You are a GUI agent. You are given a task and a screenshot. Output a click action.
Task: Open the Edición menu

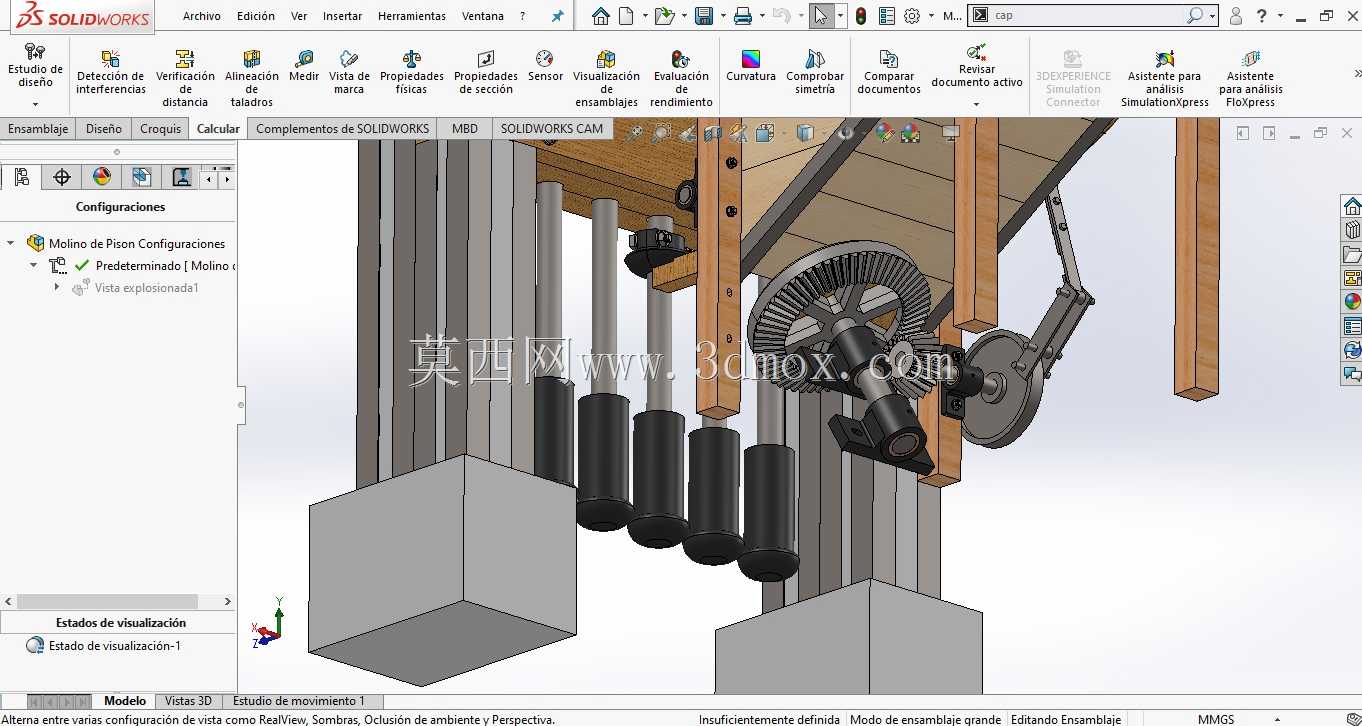click(x=256, y=16)
